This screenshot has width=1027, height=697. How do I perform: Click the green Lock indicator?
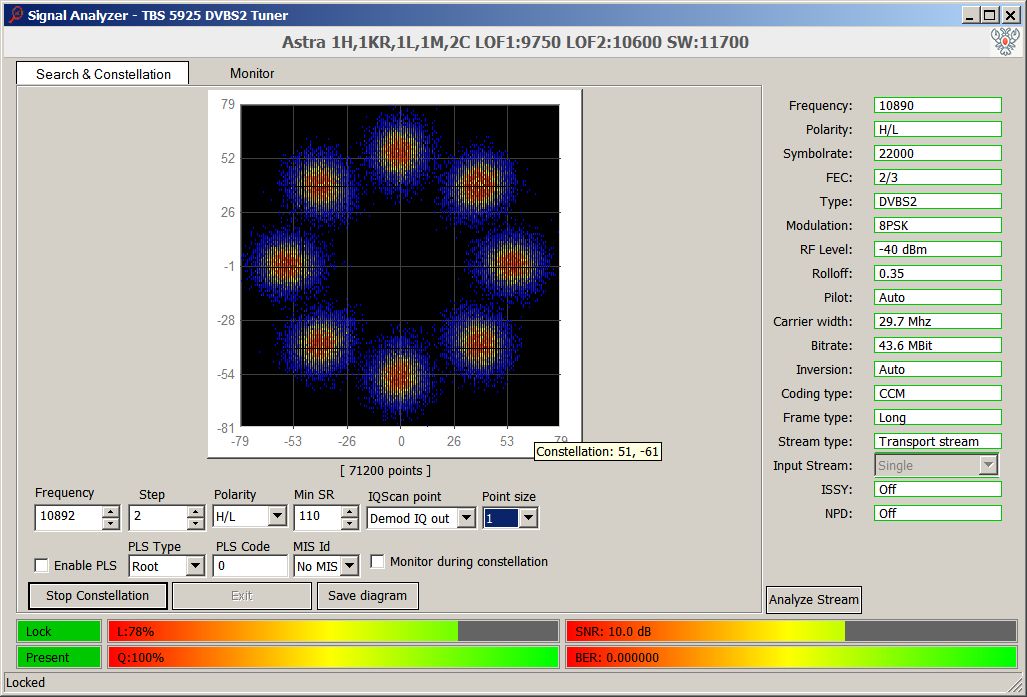[x=59, y=631]
